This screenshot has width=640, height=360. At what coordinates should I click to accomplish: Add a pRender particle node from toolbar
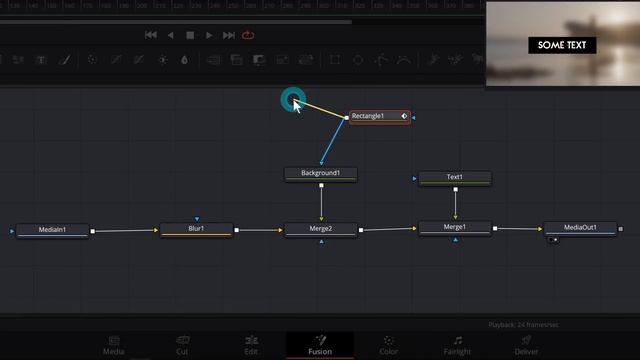[455, 60]
